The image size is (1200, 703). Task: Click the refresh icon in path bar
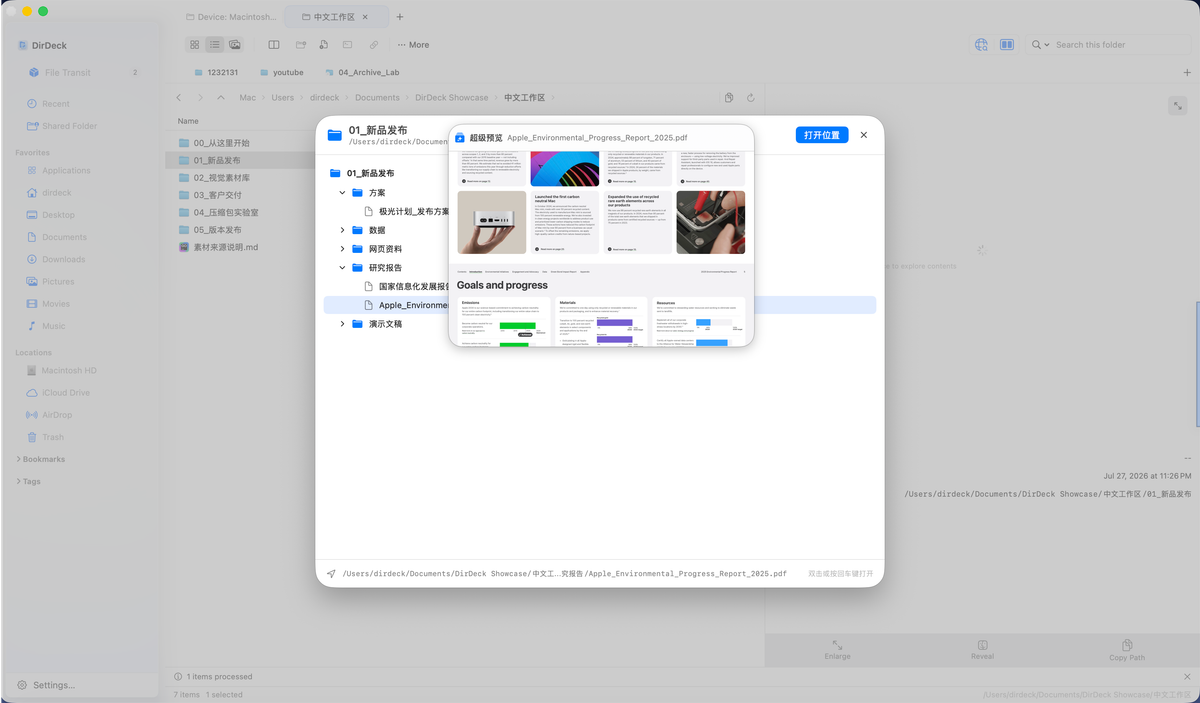click(750, 98)
